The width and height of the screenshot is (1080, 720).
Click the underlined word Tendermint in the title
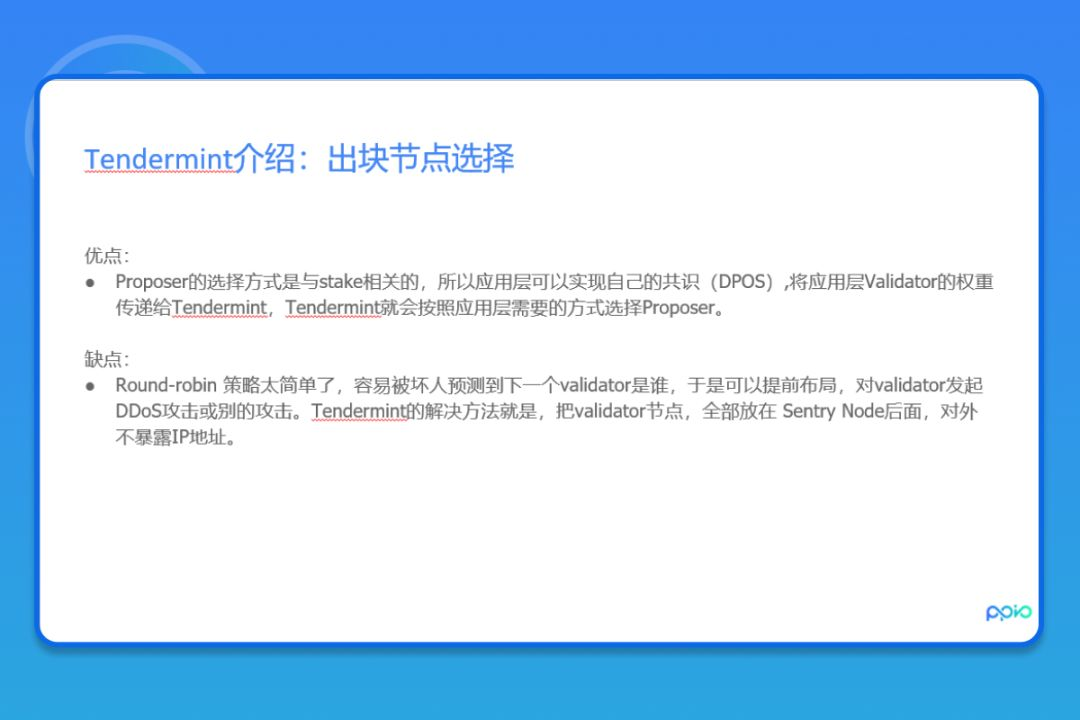[x=156, y=159]
